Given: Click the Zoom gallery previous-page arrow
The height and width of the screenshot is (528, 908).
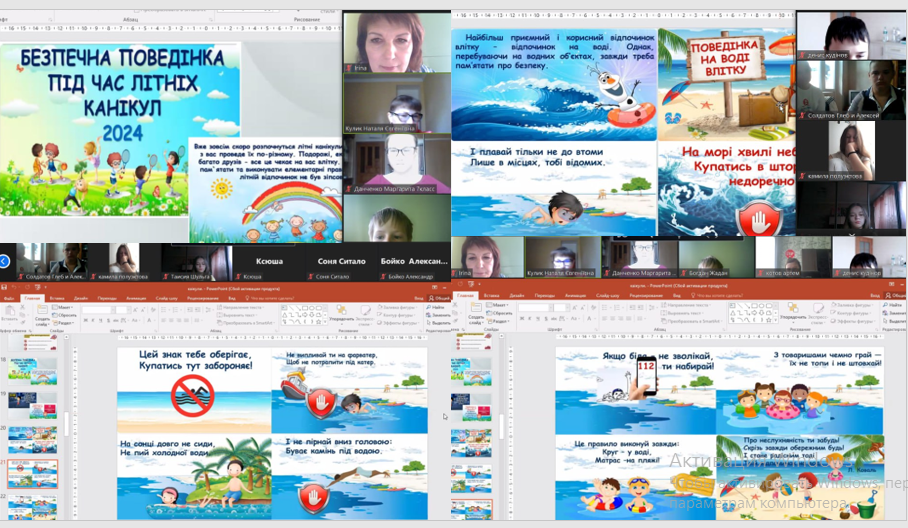Looking at the screenshot, I should 4,261.
